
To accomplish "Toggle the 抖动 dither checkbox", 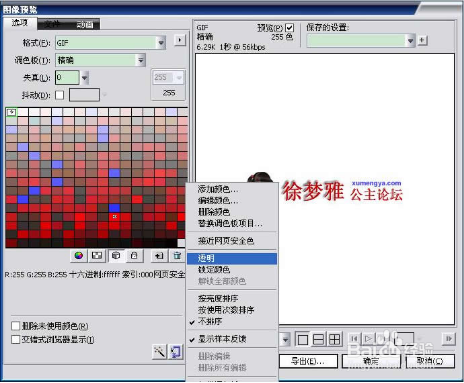I will [x=60, y=95].
